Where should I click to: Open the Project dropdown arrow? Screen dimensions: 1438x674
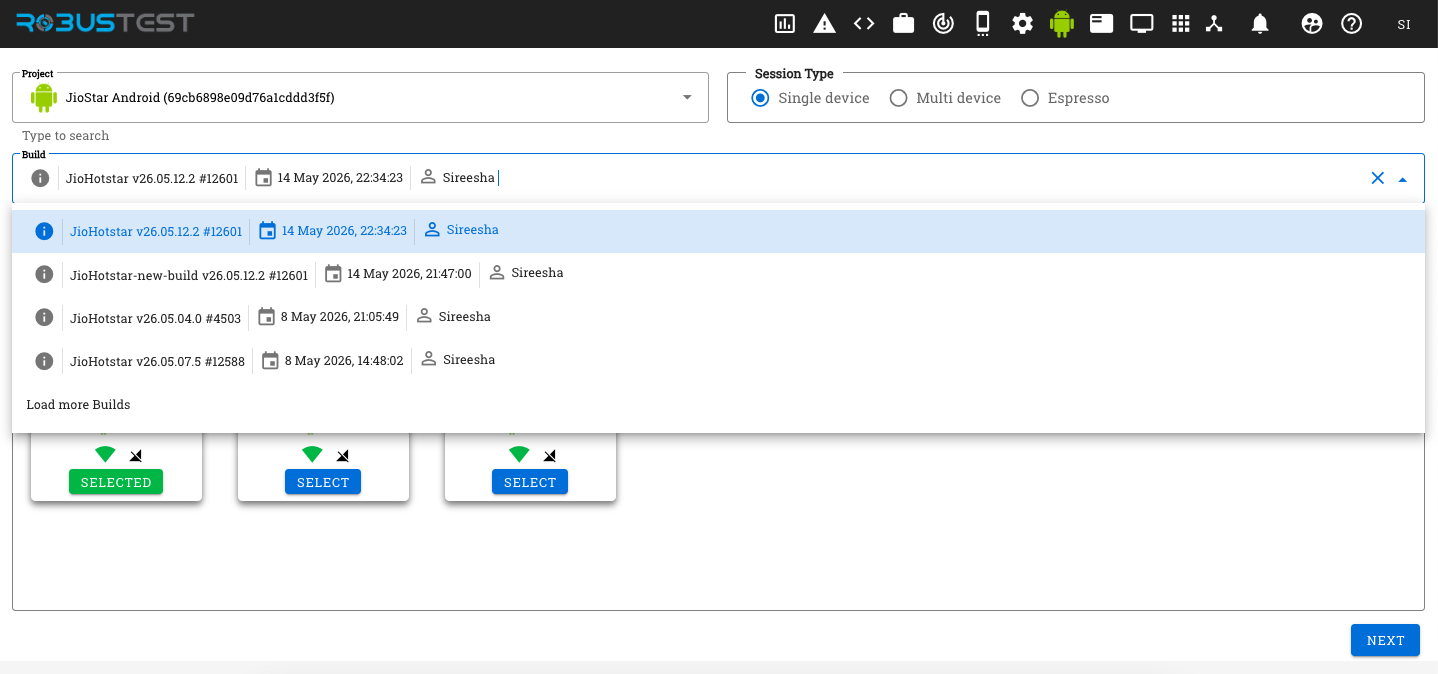tap(687, 98)
